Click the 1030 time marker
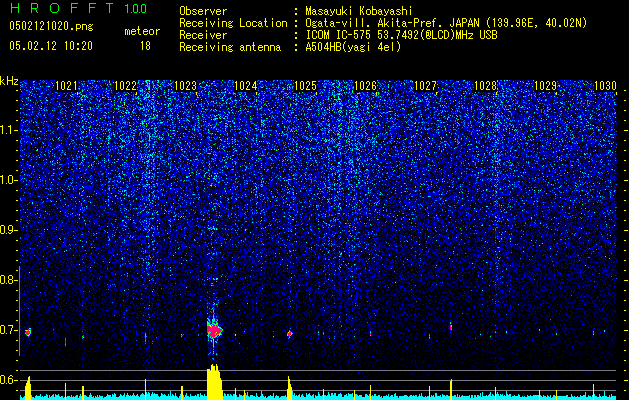The height and width of the screenshot is (400, 629). click(605, 86)
